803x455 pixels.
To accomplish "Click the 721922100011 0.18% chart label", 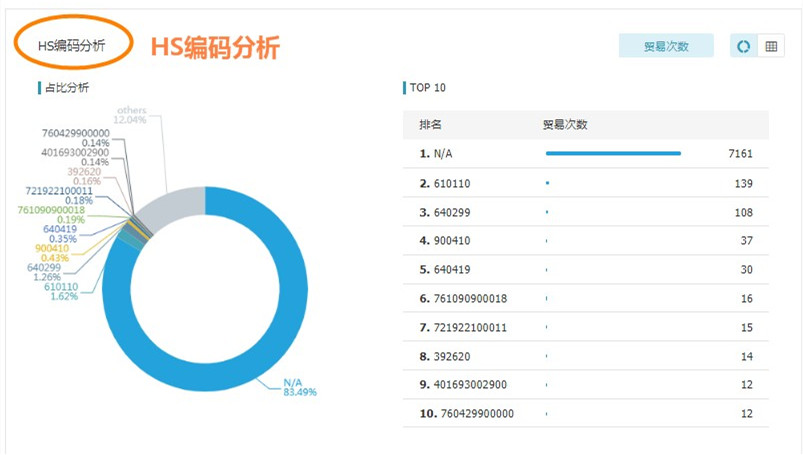I will (59, 196).
